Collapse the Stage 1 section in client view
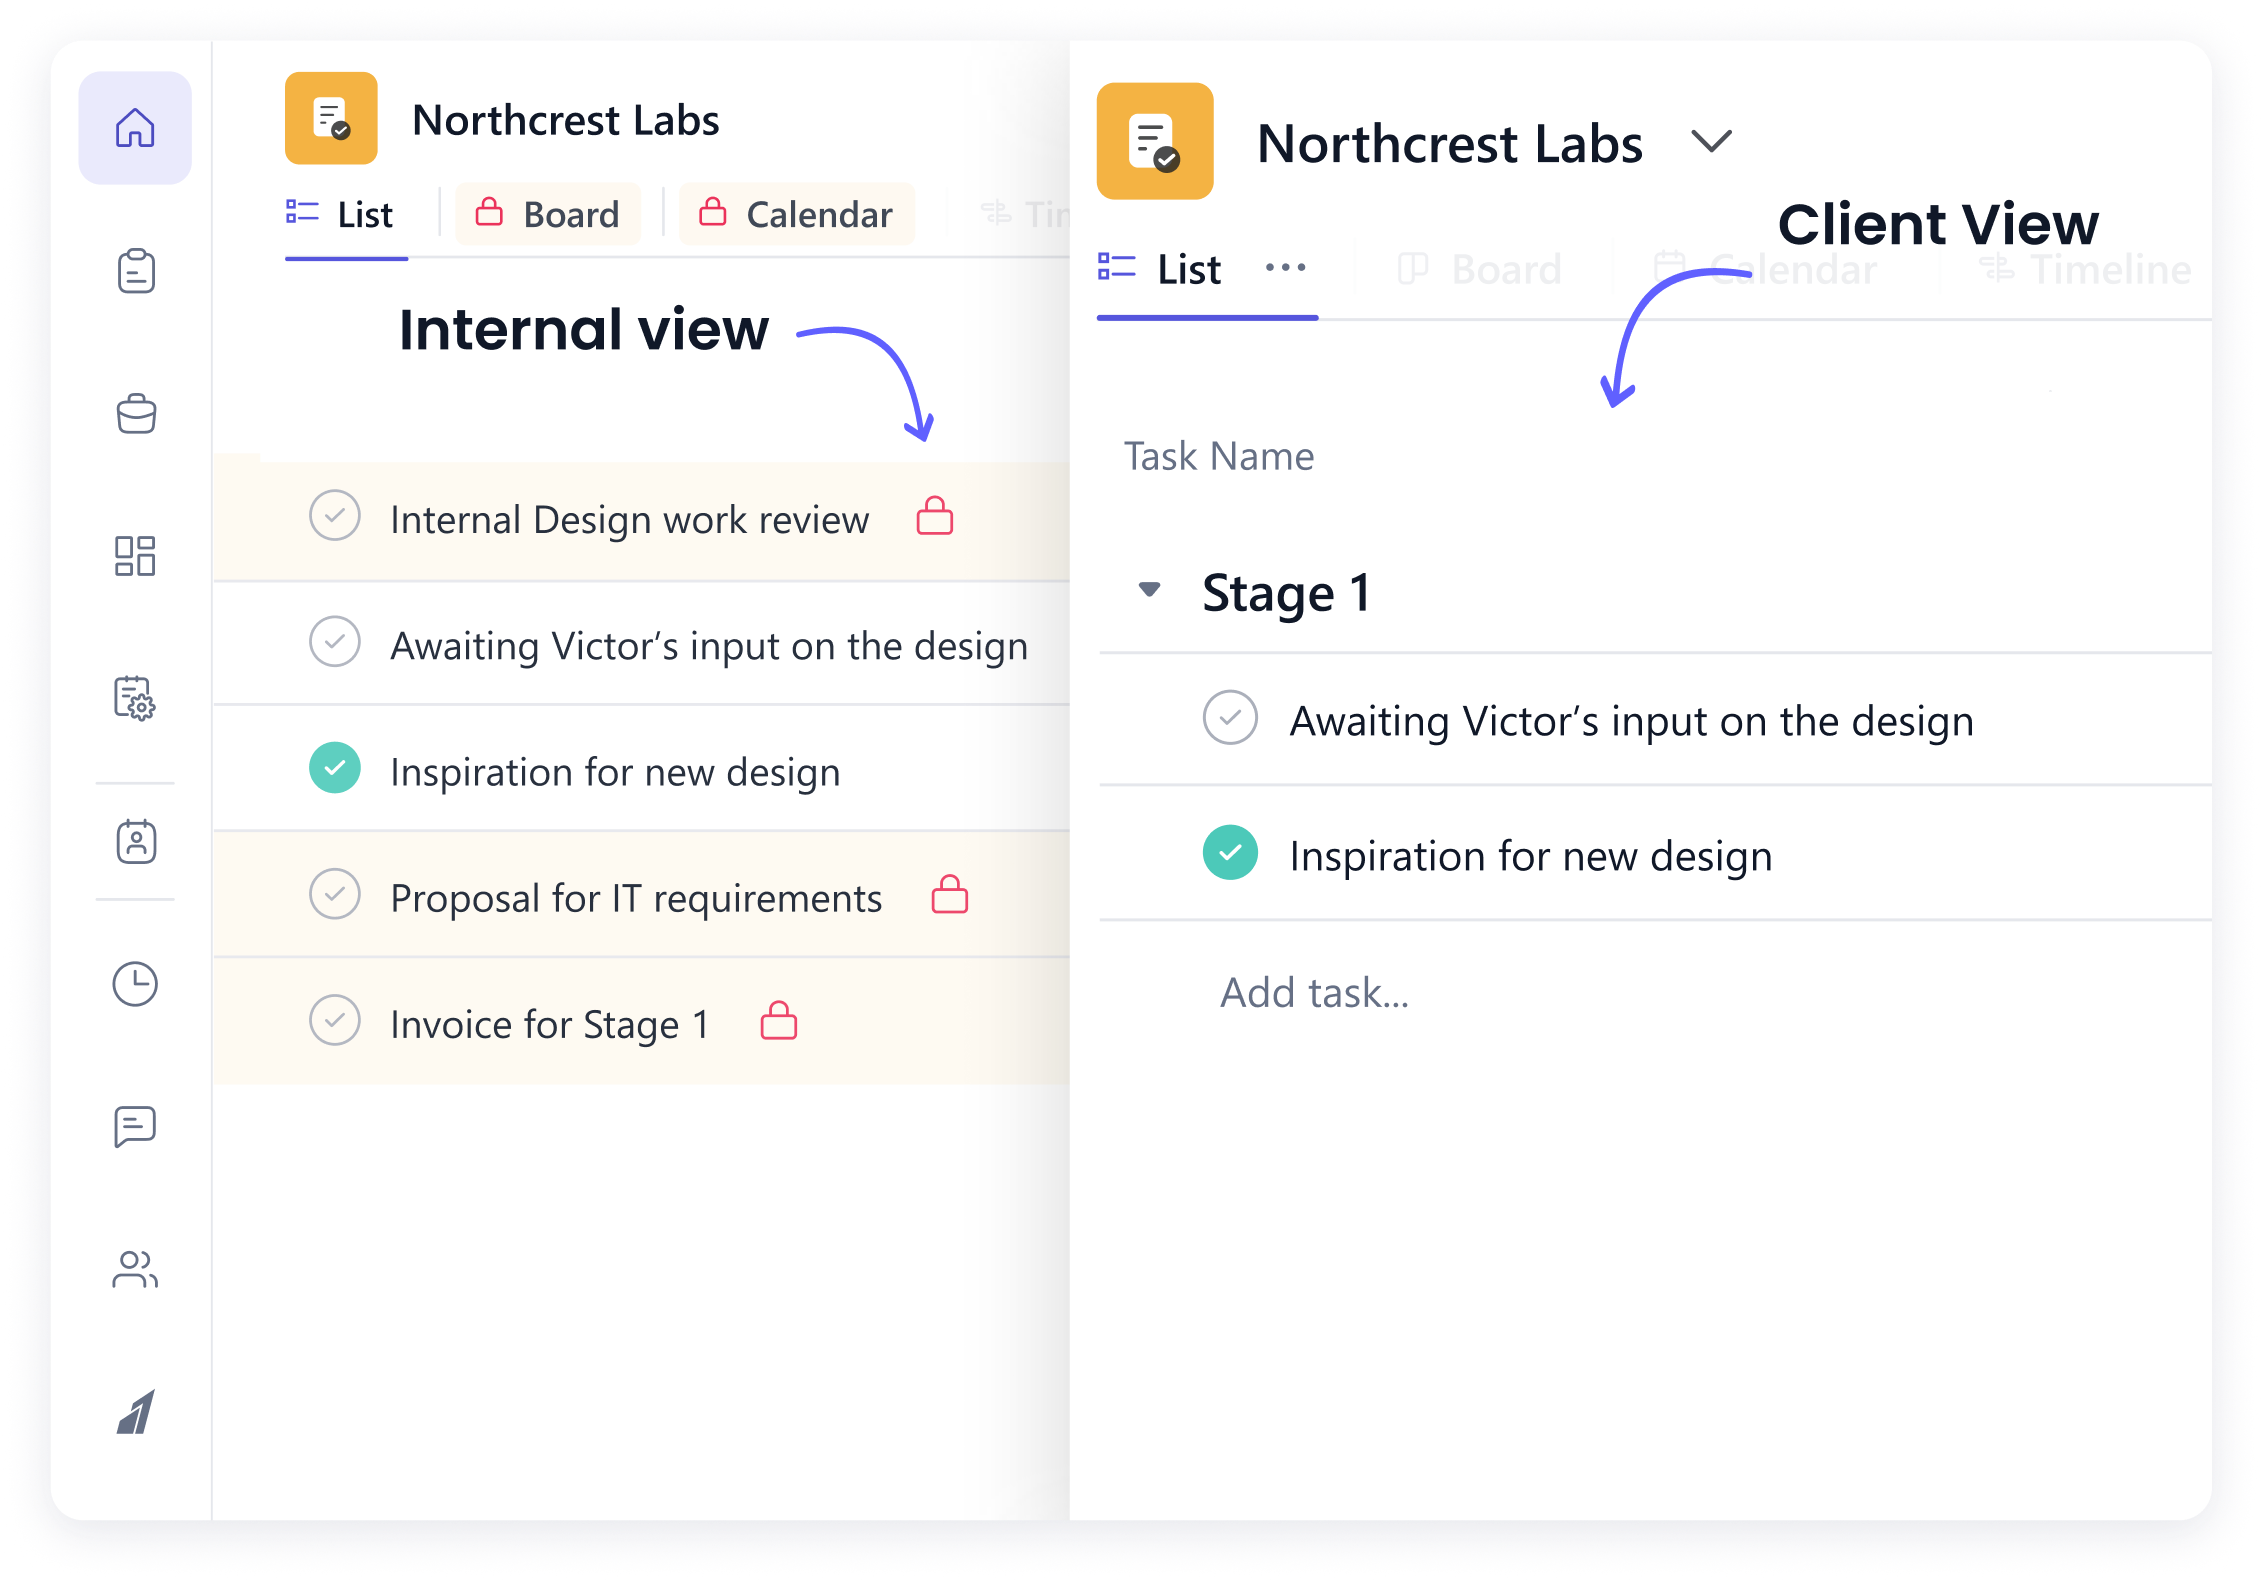The height and width of the screenshot is (1582, 2263). 1150,591
